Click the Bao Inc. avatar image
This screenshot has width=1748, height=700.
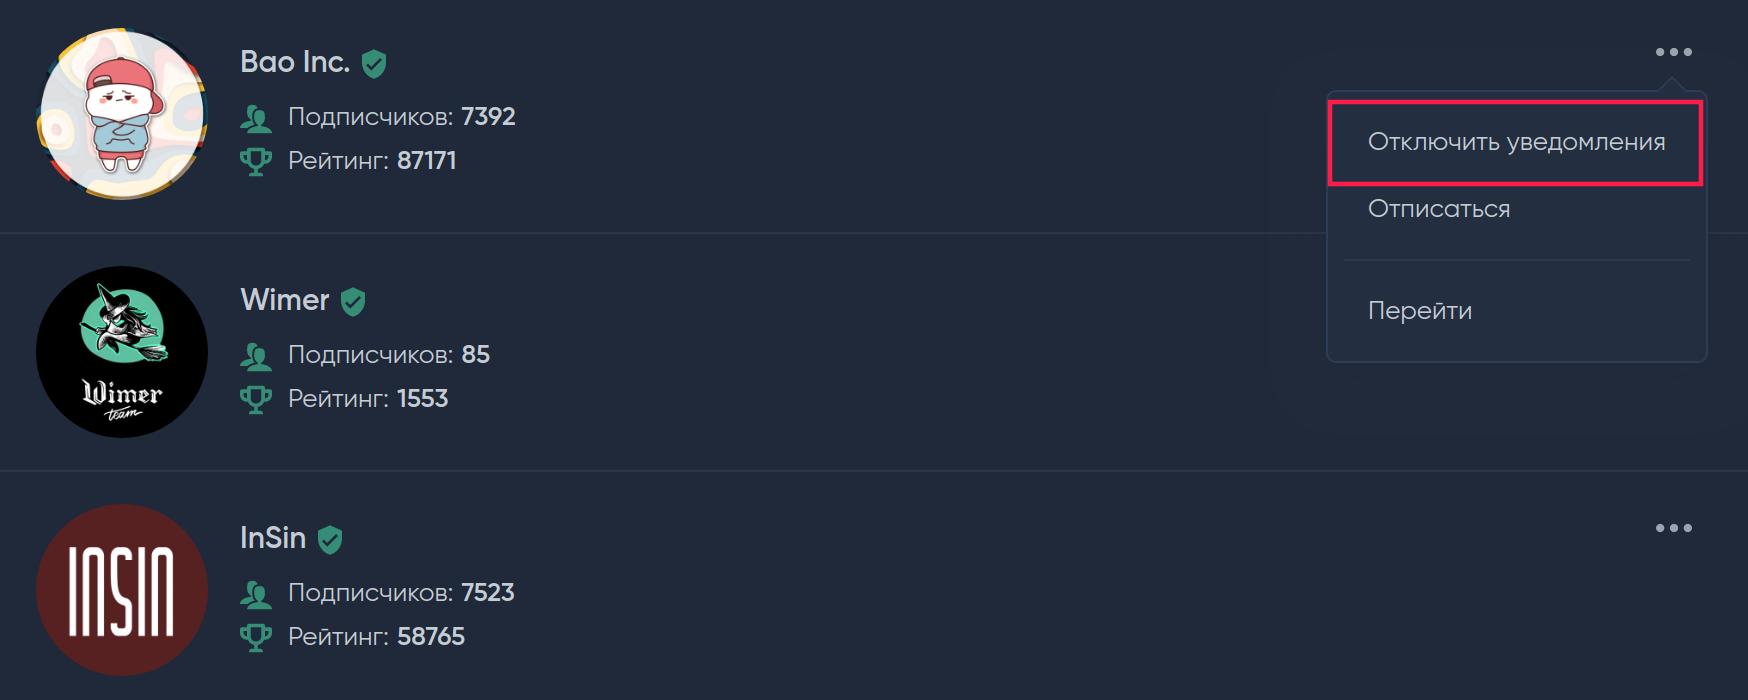(x=122, y=114)
